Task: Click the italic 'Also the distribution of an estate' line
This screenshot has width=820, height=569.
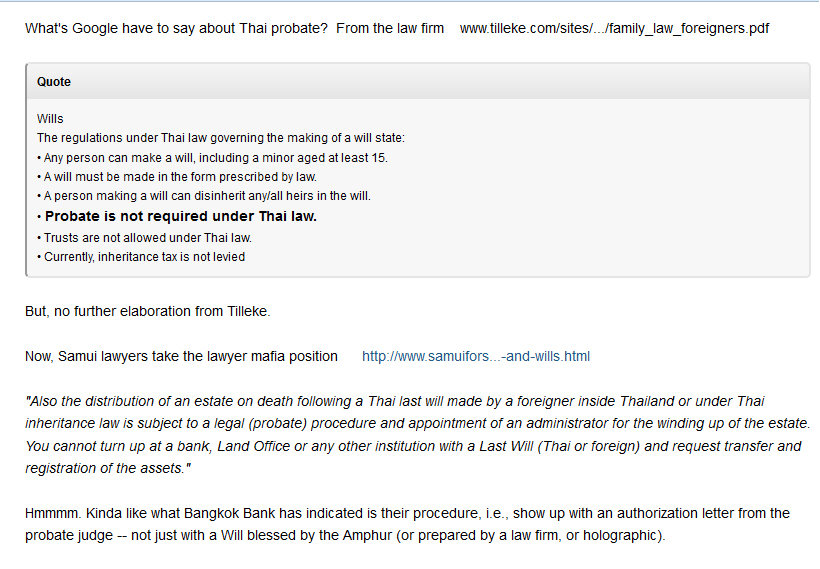Action: (395, 402)
